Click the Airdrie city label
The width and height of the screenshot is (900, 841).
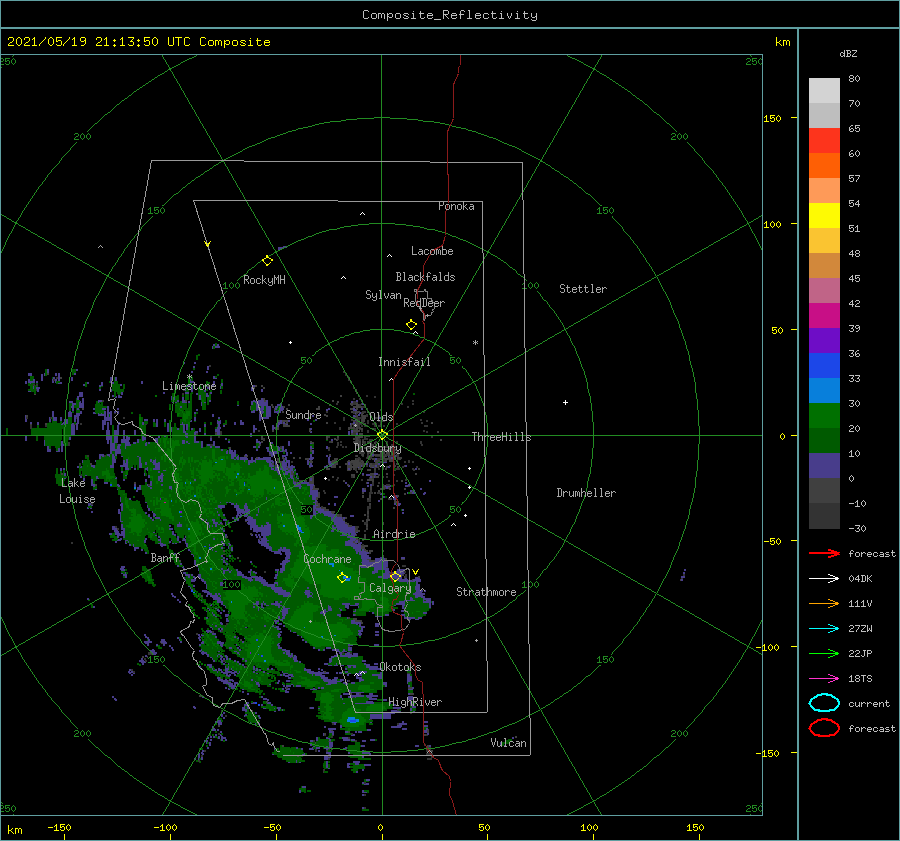394,534
